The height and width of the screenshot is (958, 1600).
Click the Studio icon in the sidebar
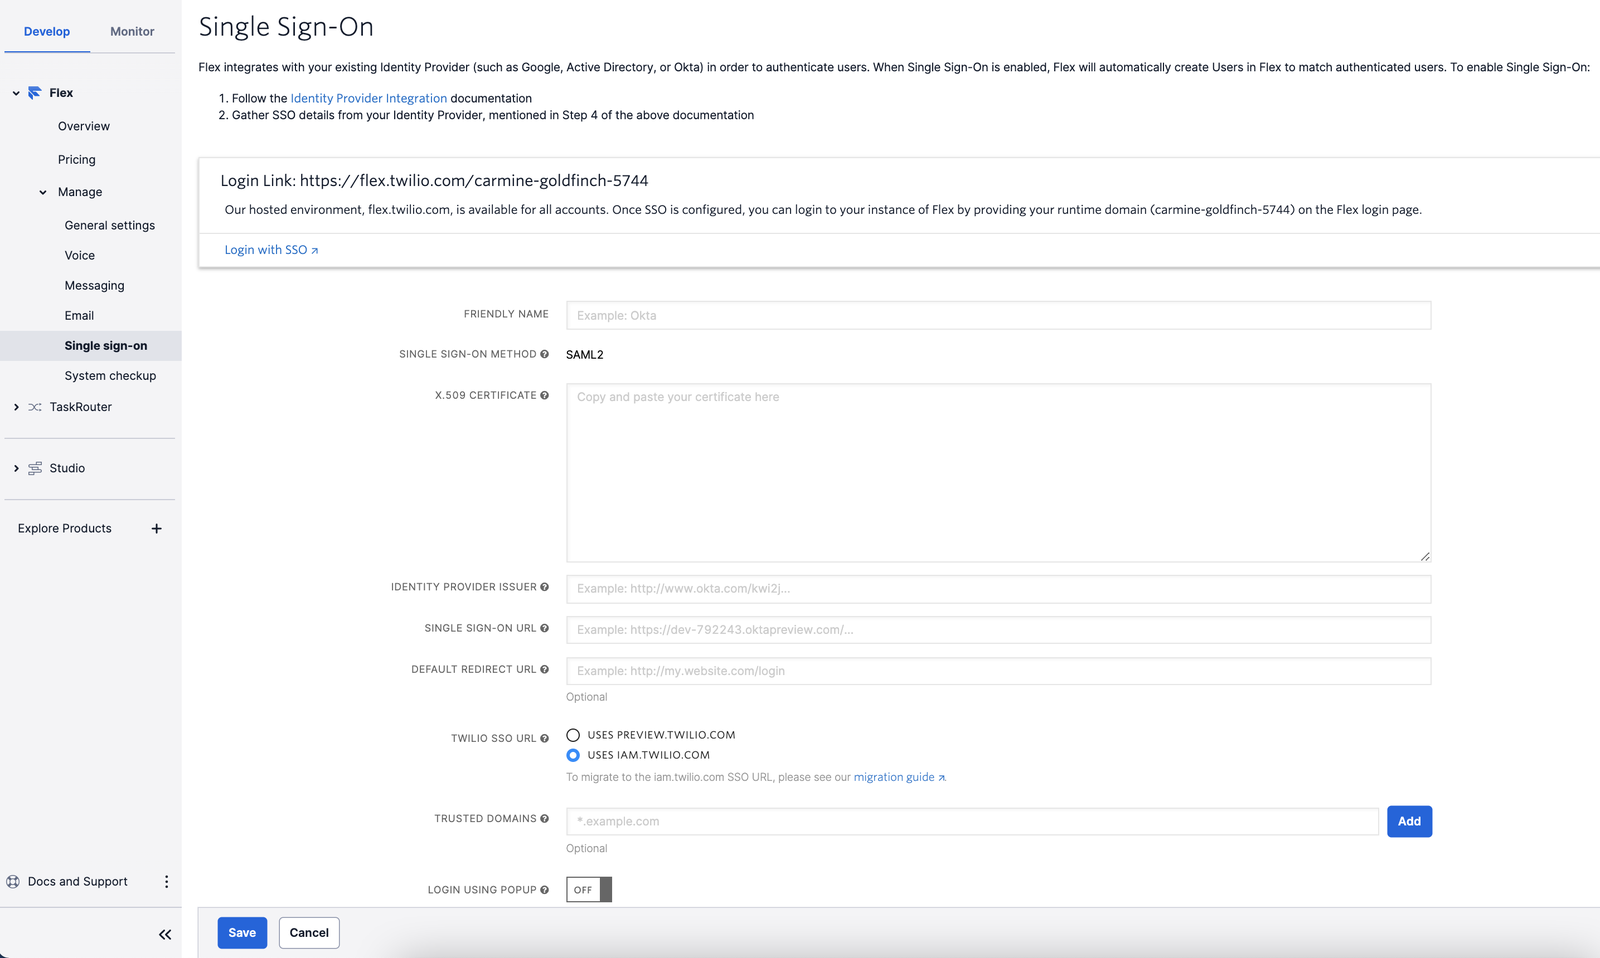(x=33, y=468)
